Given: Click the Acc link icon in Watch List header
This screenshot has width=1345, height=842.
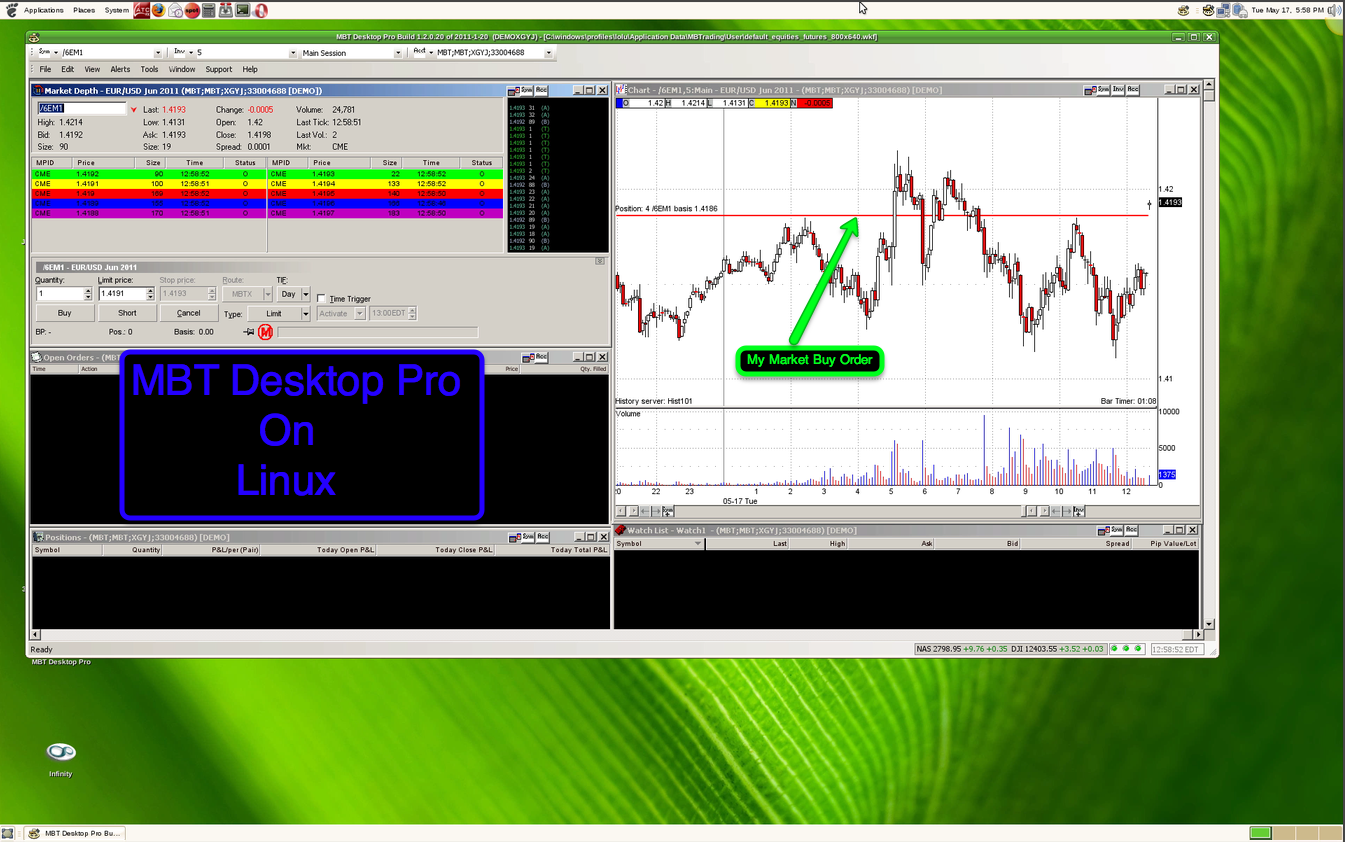Looking at the screenshot, I should tap(1133, 530).
